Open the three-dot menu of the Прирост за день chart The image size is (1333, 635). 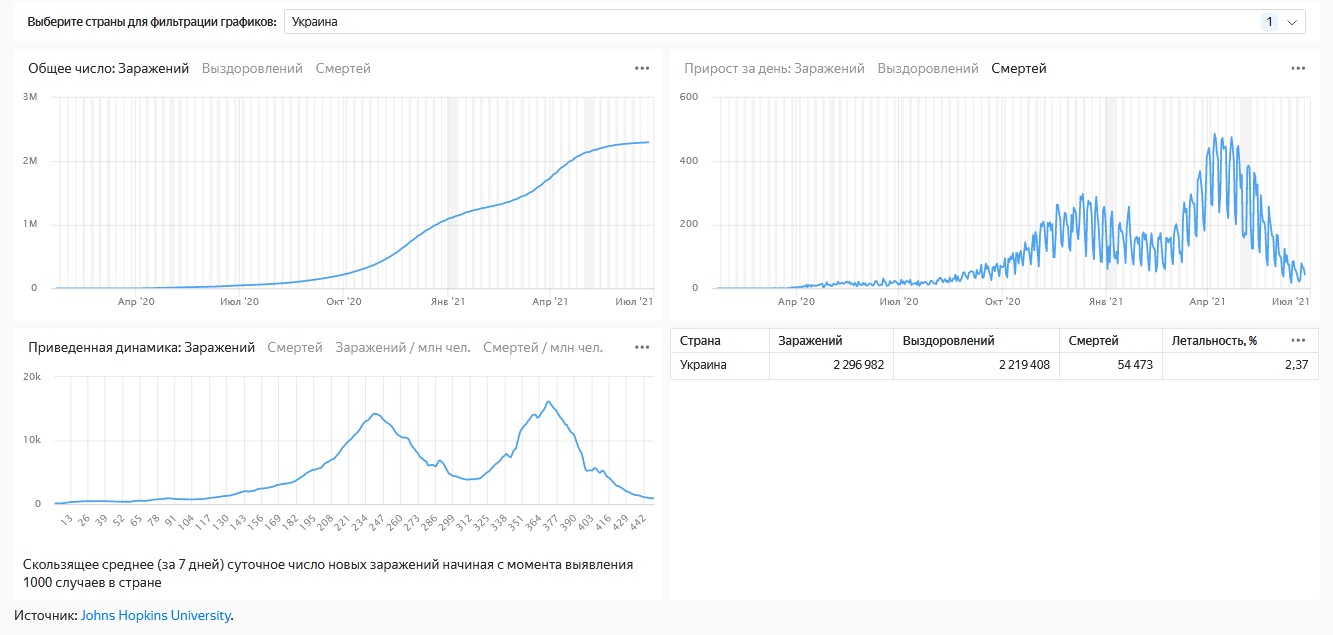tap(1298, 69)
